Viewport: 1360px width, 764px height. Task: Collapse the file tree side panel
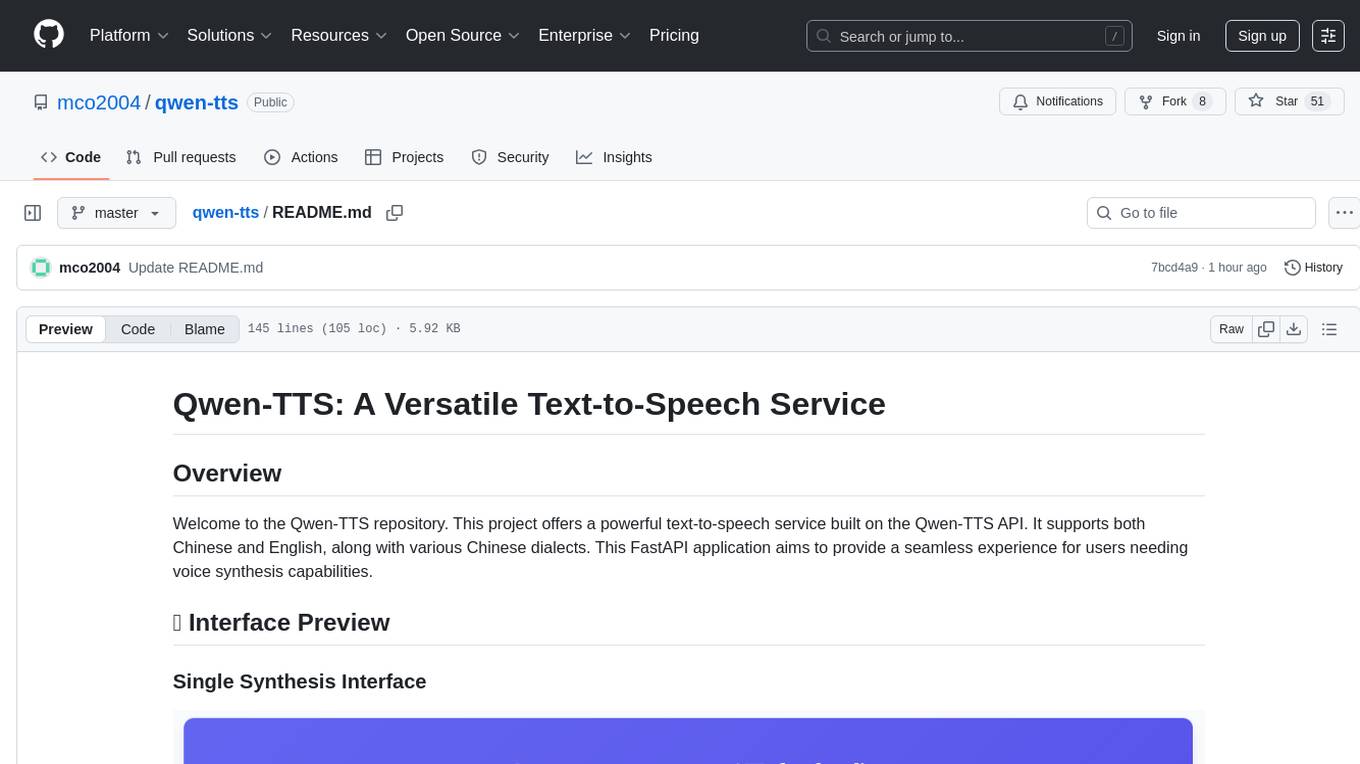[33, 213]
